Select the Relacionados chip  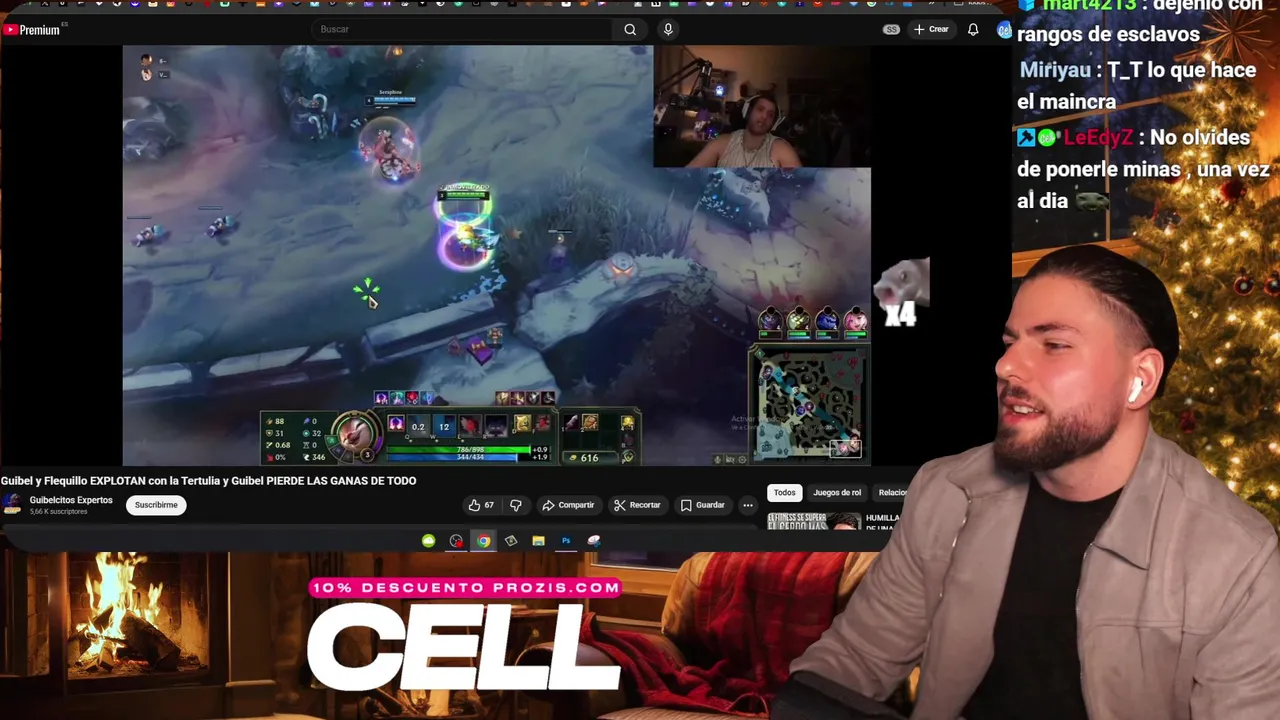[892, 492]
